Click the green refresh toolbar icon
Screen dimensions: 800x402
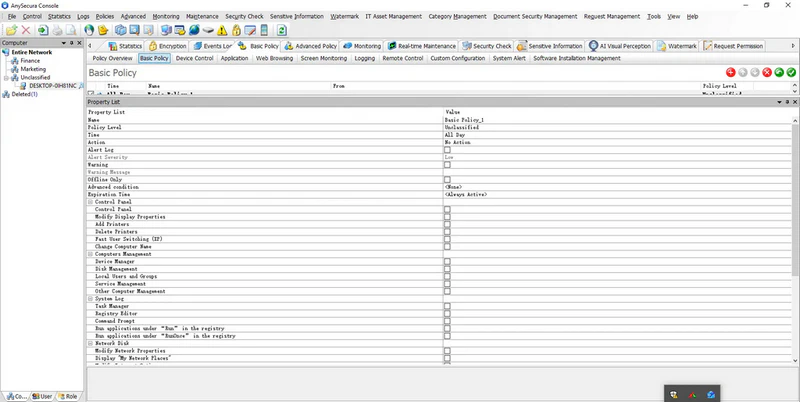click(x=281, y=30)
